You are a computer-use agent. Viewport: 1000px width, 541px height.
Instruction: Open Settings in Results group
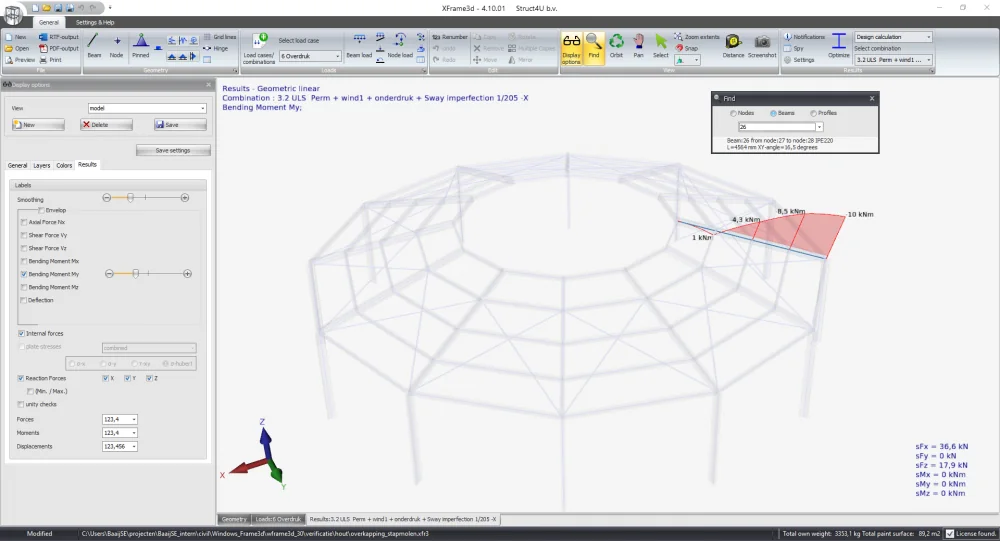(799, 60)
